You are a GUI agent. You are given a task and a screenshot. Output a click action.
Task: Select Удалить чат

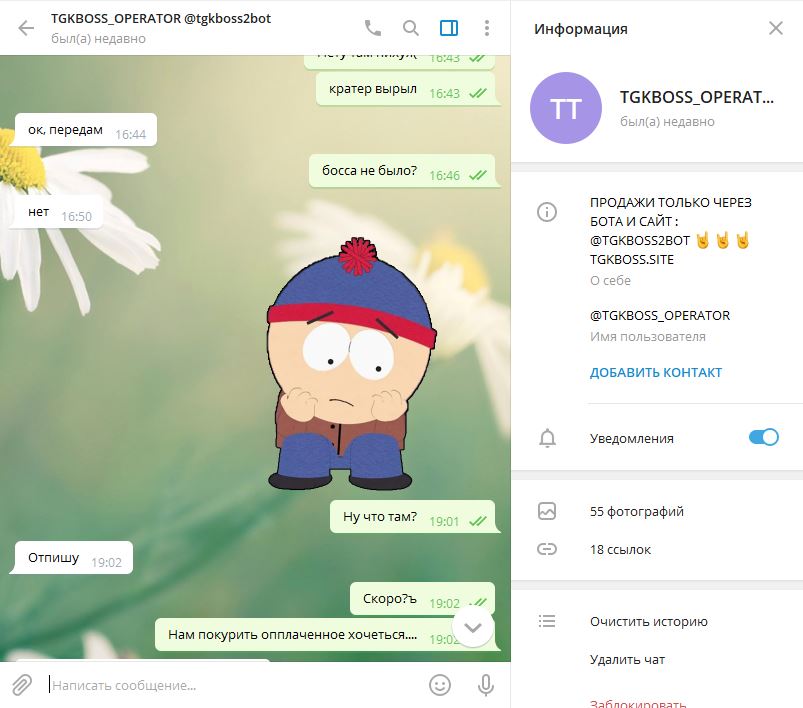coord(627,659)
